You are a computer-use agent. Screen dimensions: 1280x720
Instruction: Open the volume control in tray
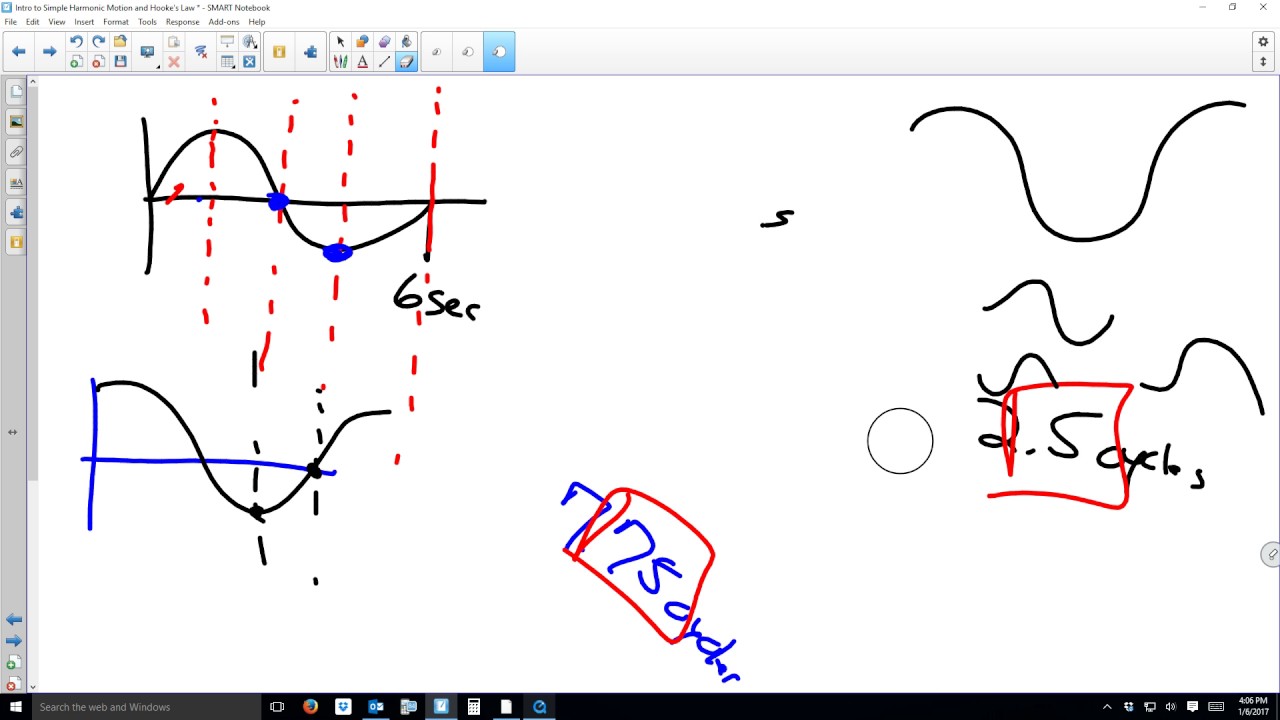click(x=1170, y=707)
